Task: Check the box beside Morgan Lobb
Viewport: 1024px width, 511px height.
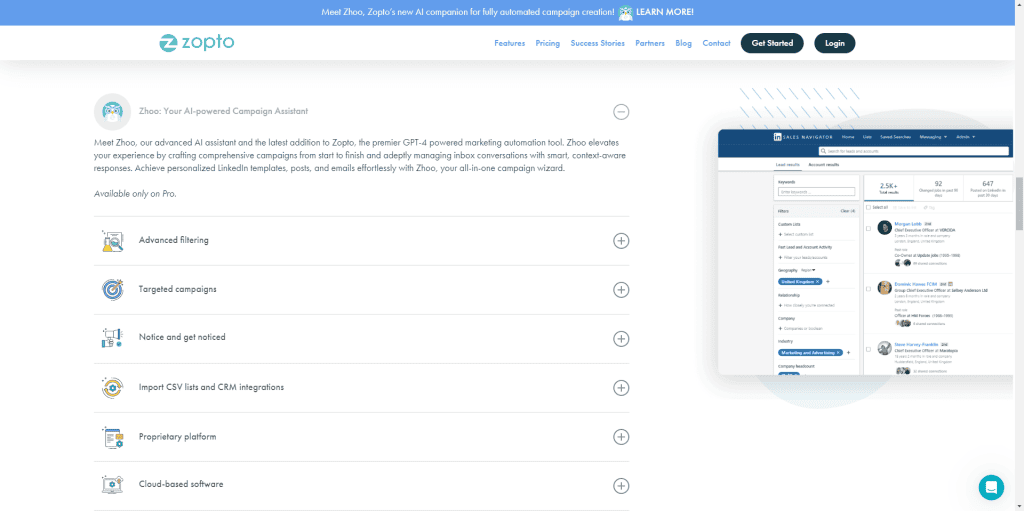Action: (868, 229)
